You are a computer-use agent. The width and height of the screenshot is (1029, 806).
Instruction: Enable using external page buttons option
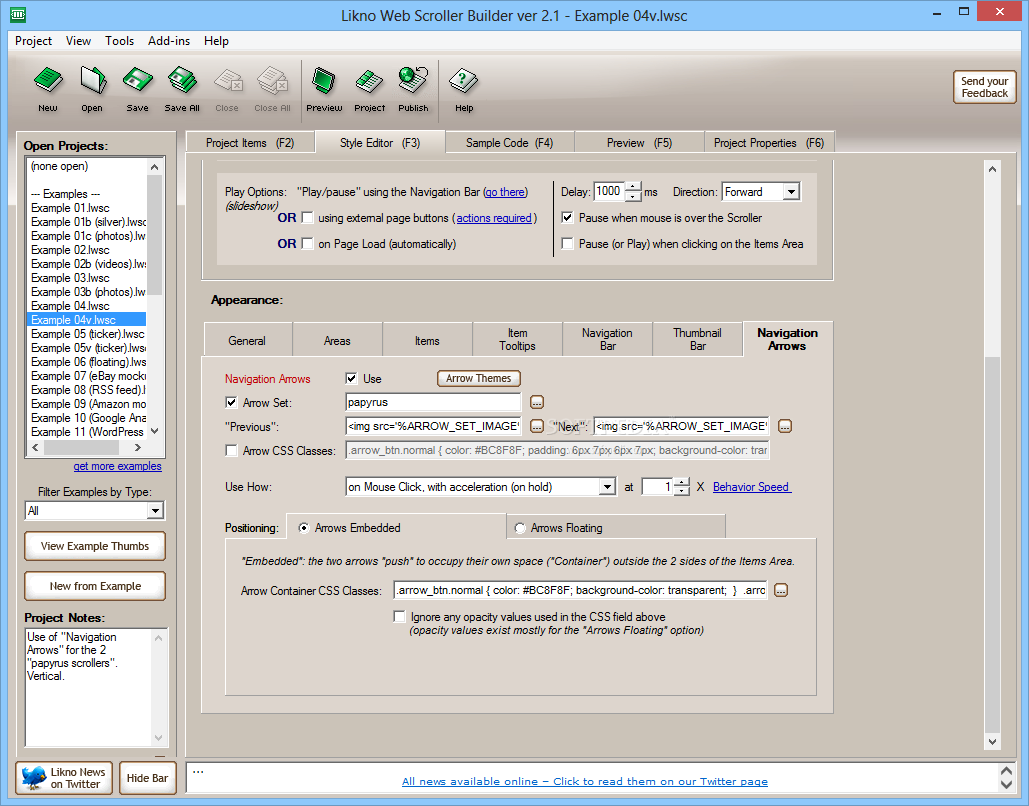coord(307,217)
